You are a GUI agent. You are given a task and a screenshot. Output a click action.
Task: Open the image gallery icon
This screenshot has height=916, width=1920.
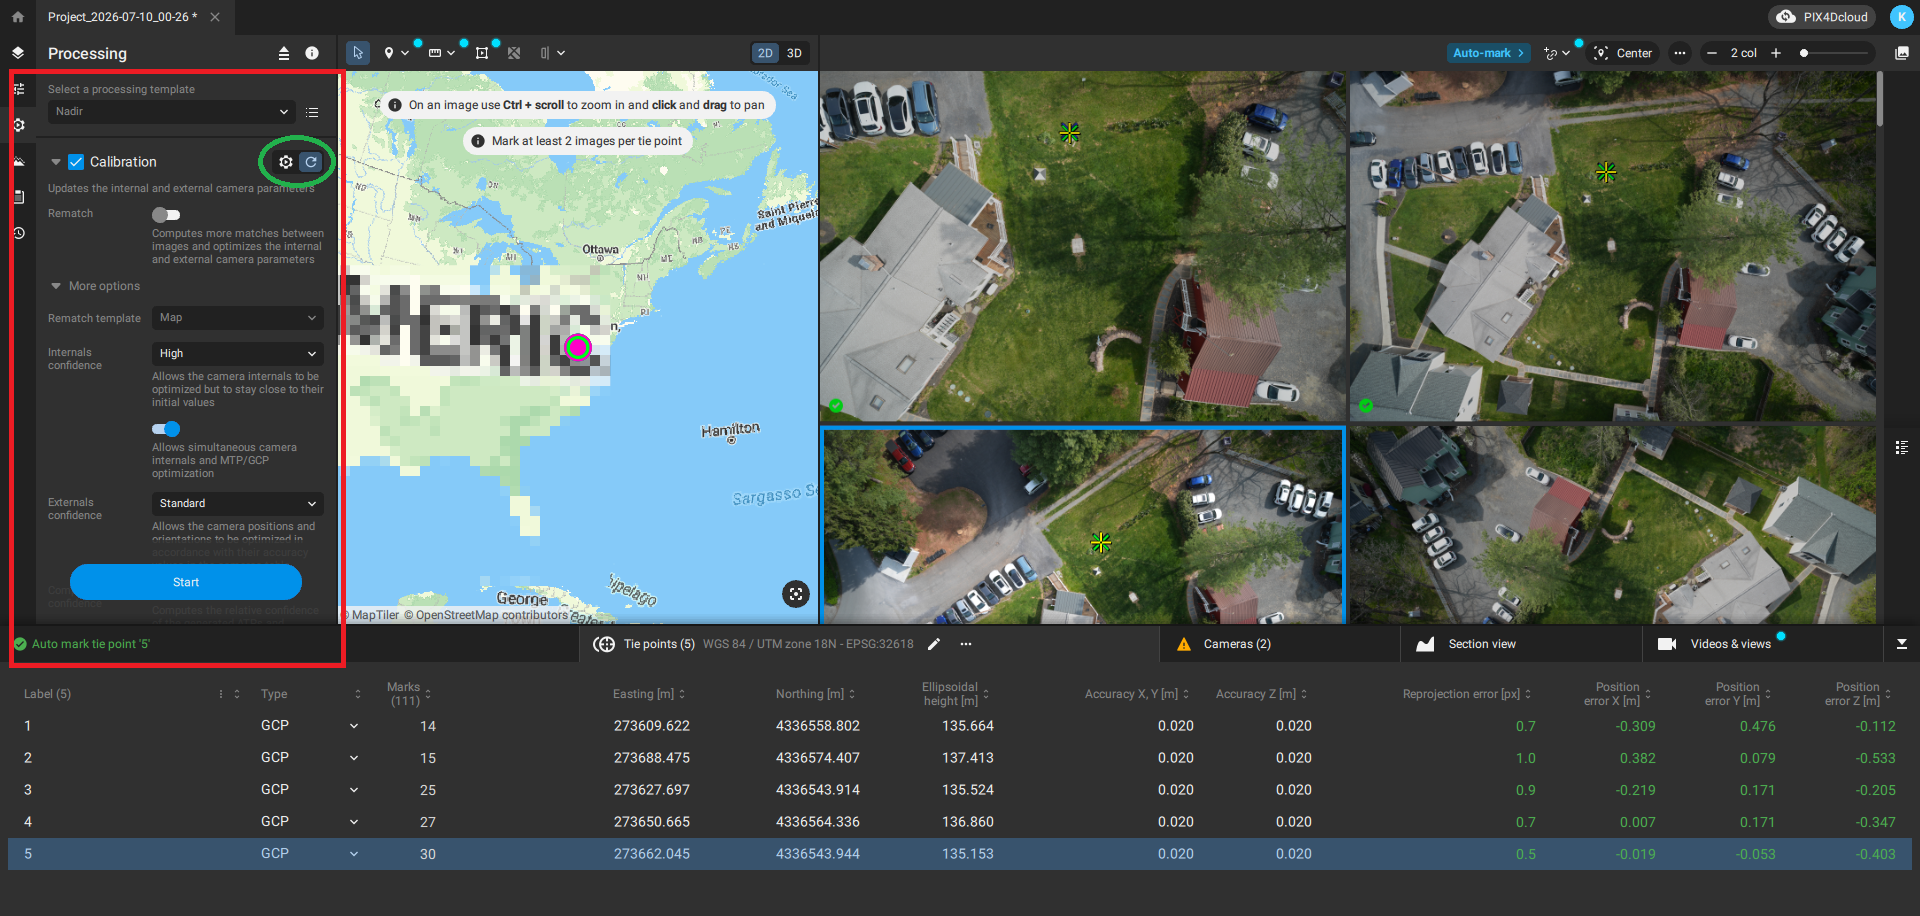click(1902, 53)
